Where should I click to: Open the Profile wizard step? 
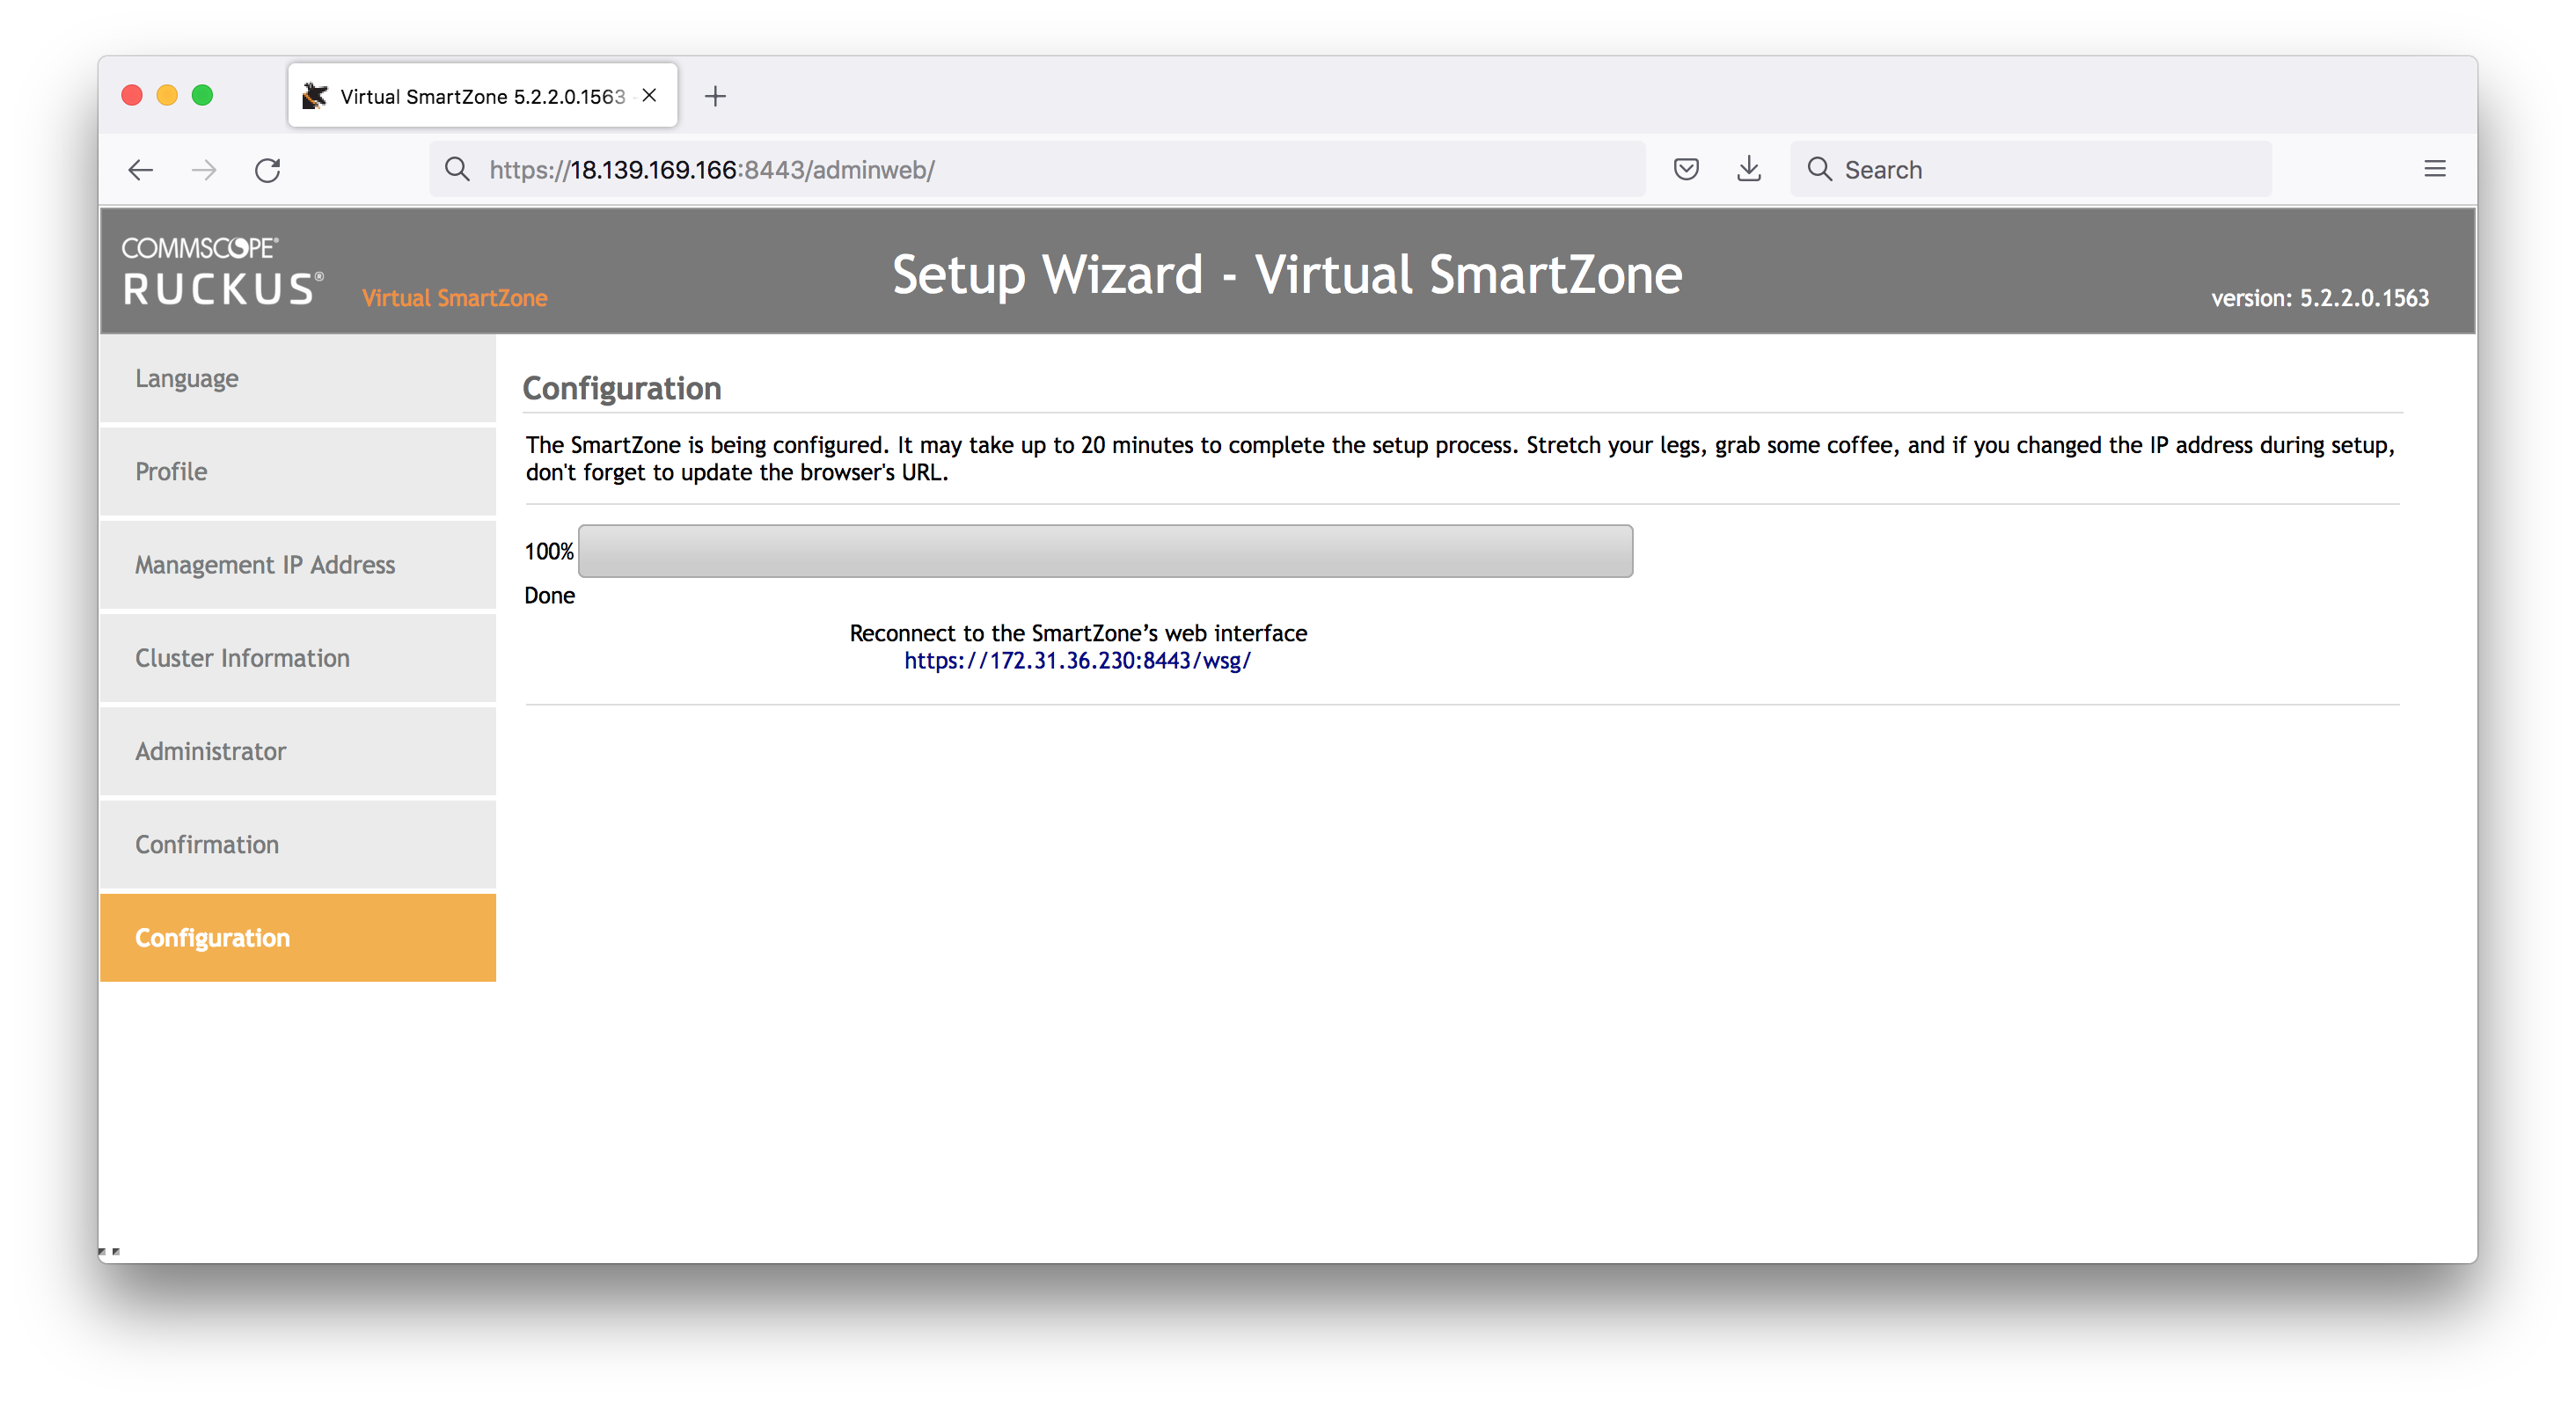coord(298,472)
